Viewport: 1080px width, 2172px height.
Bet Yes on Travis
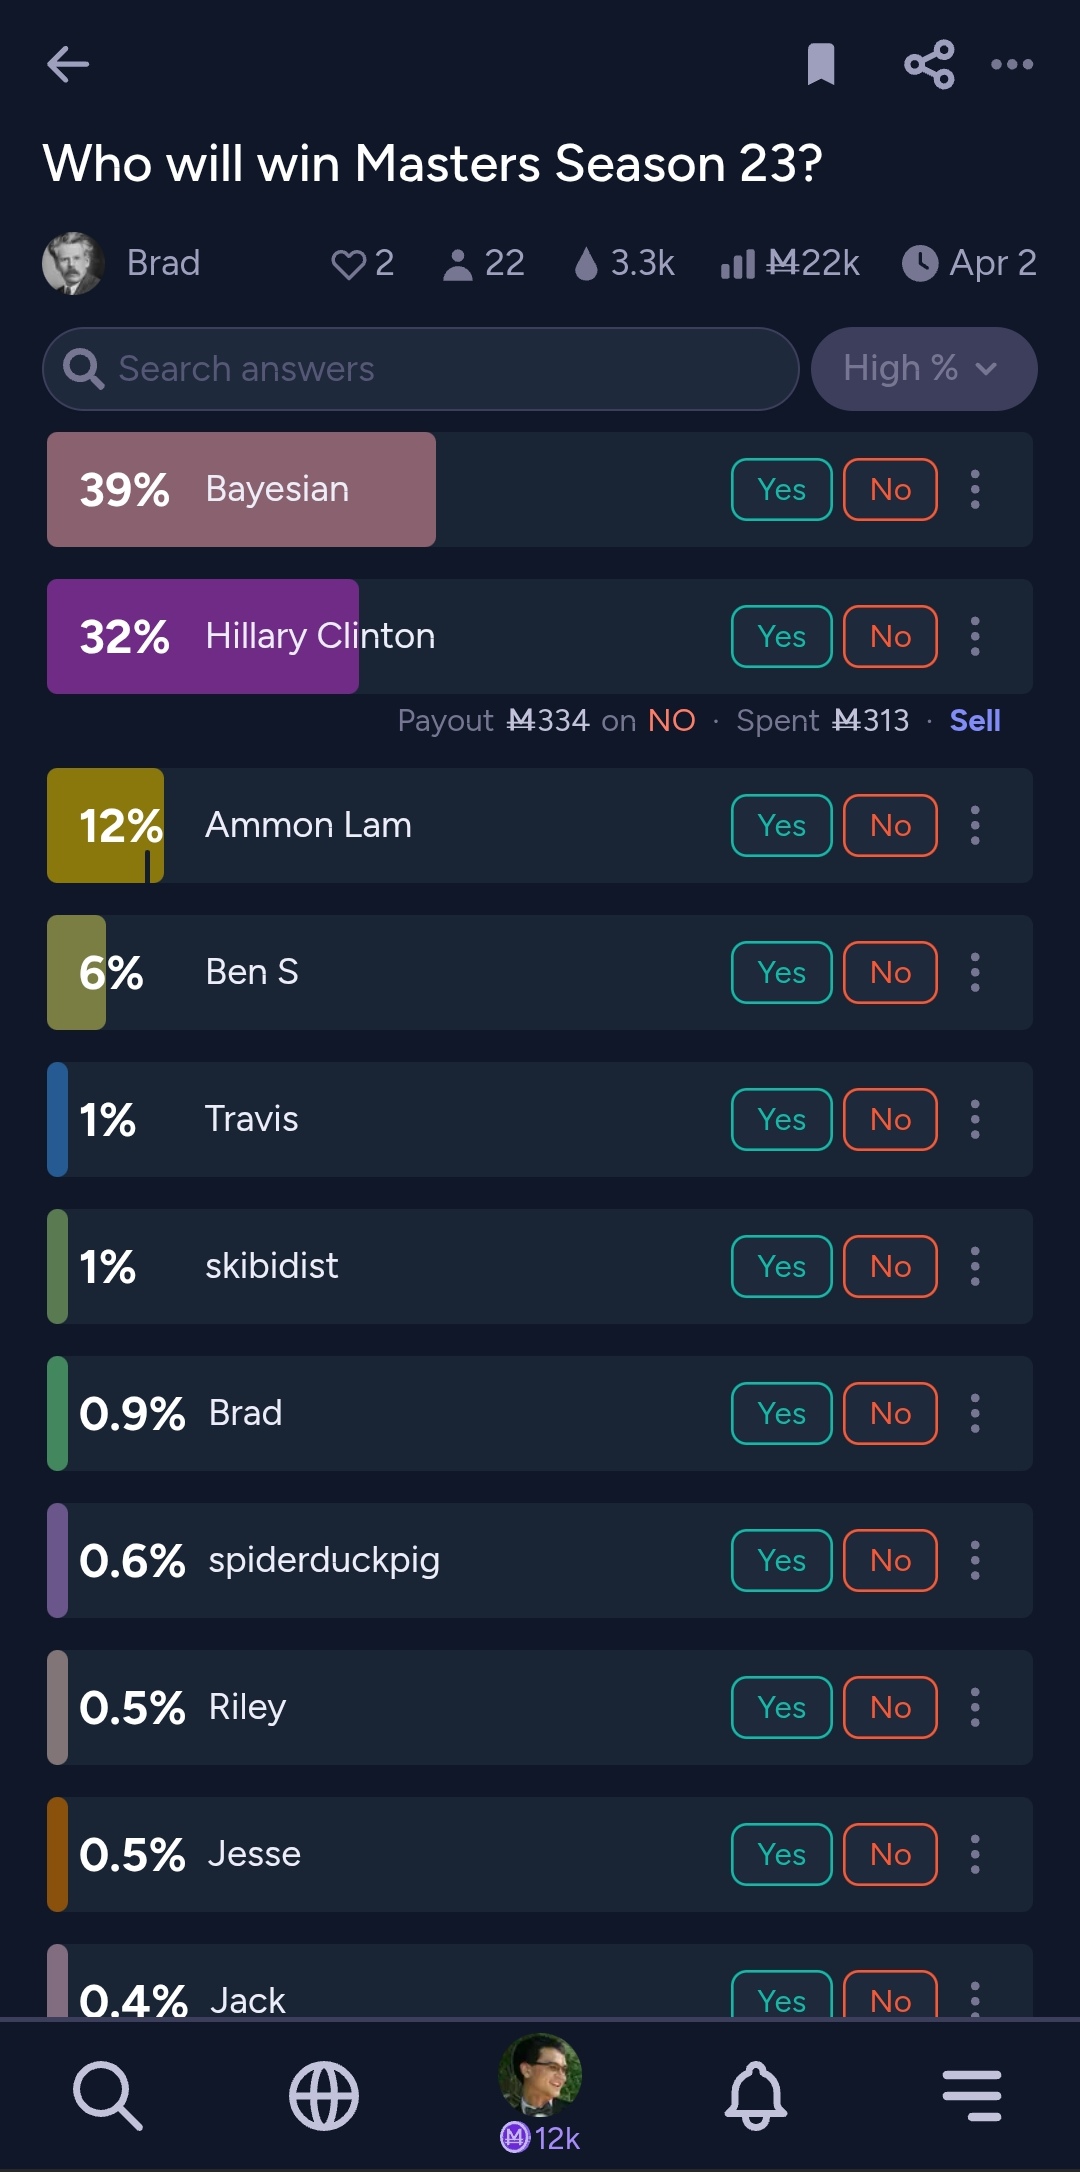[782, 1120]
